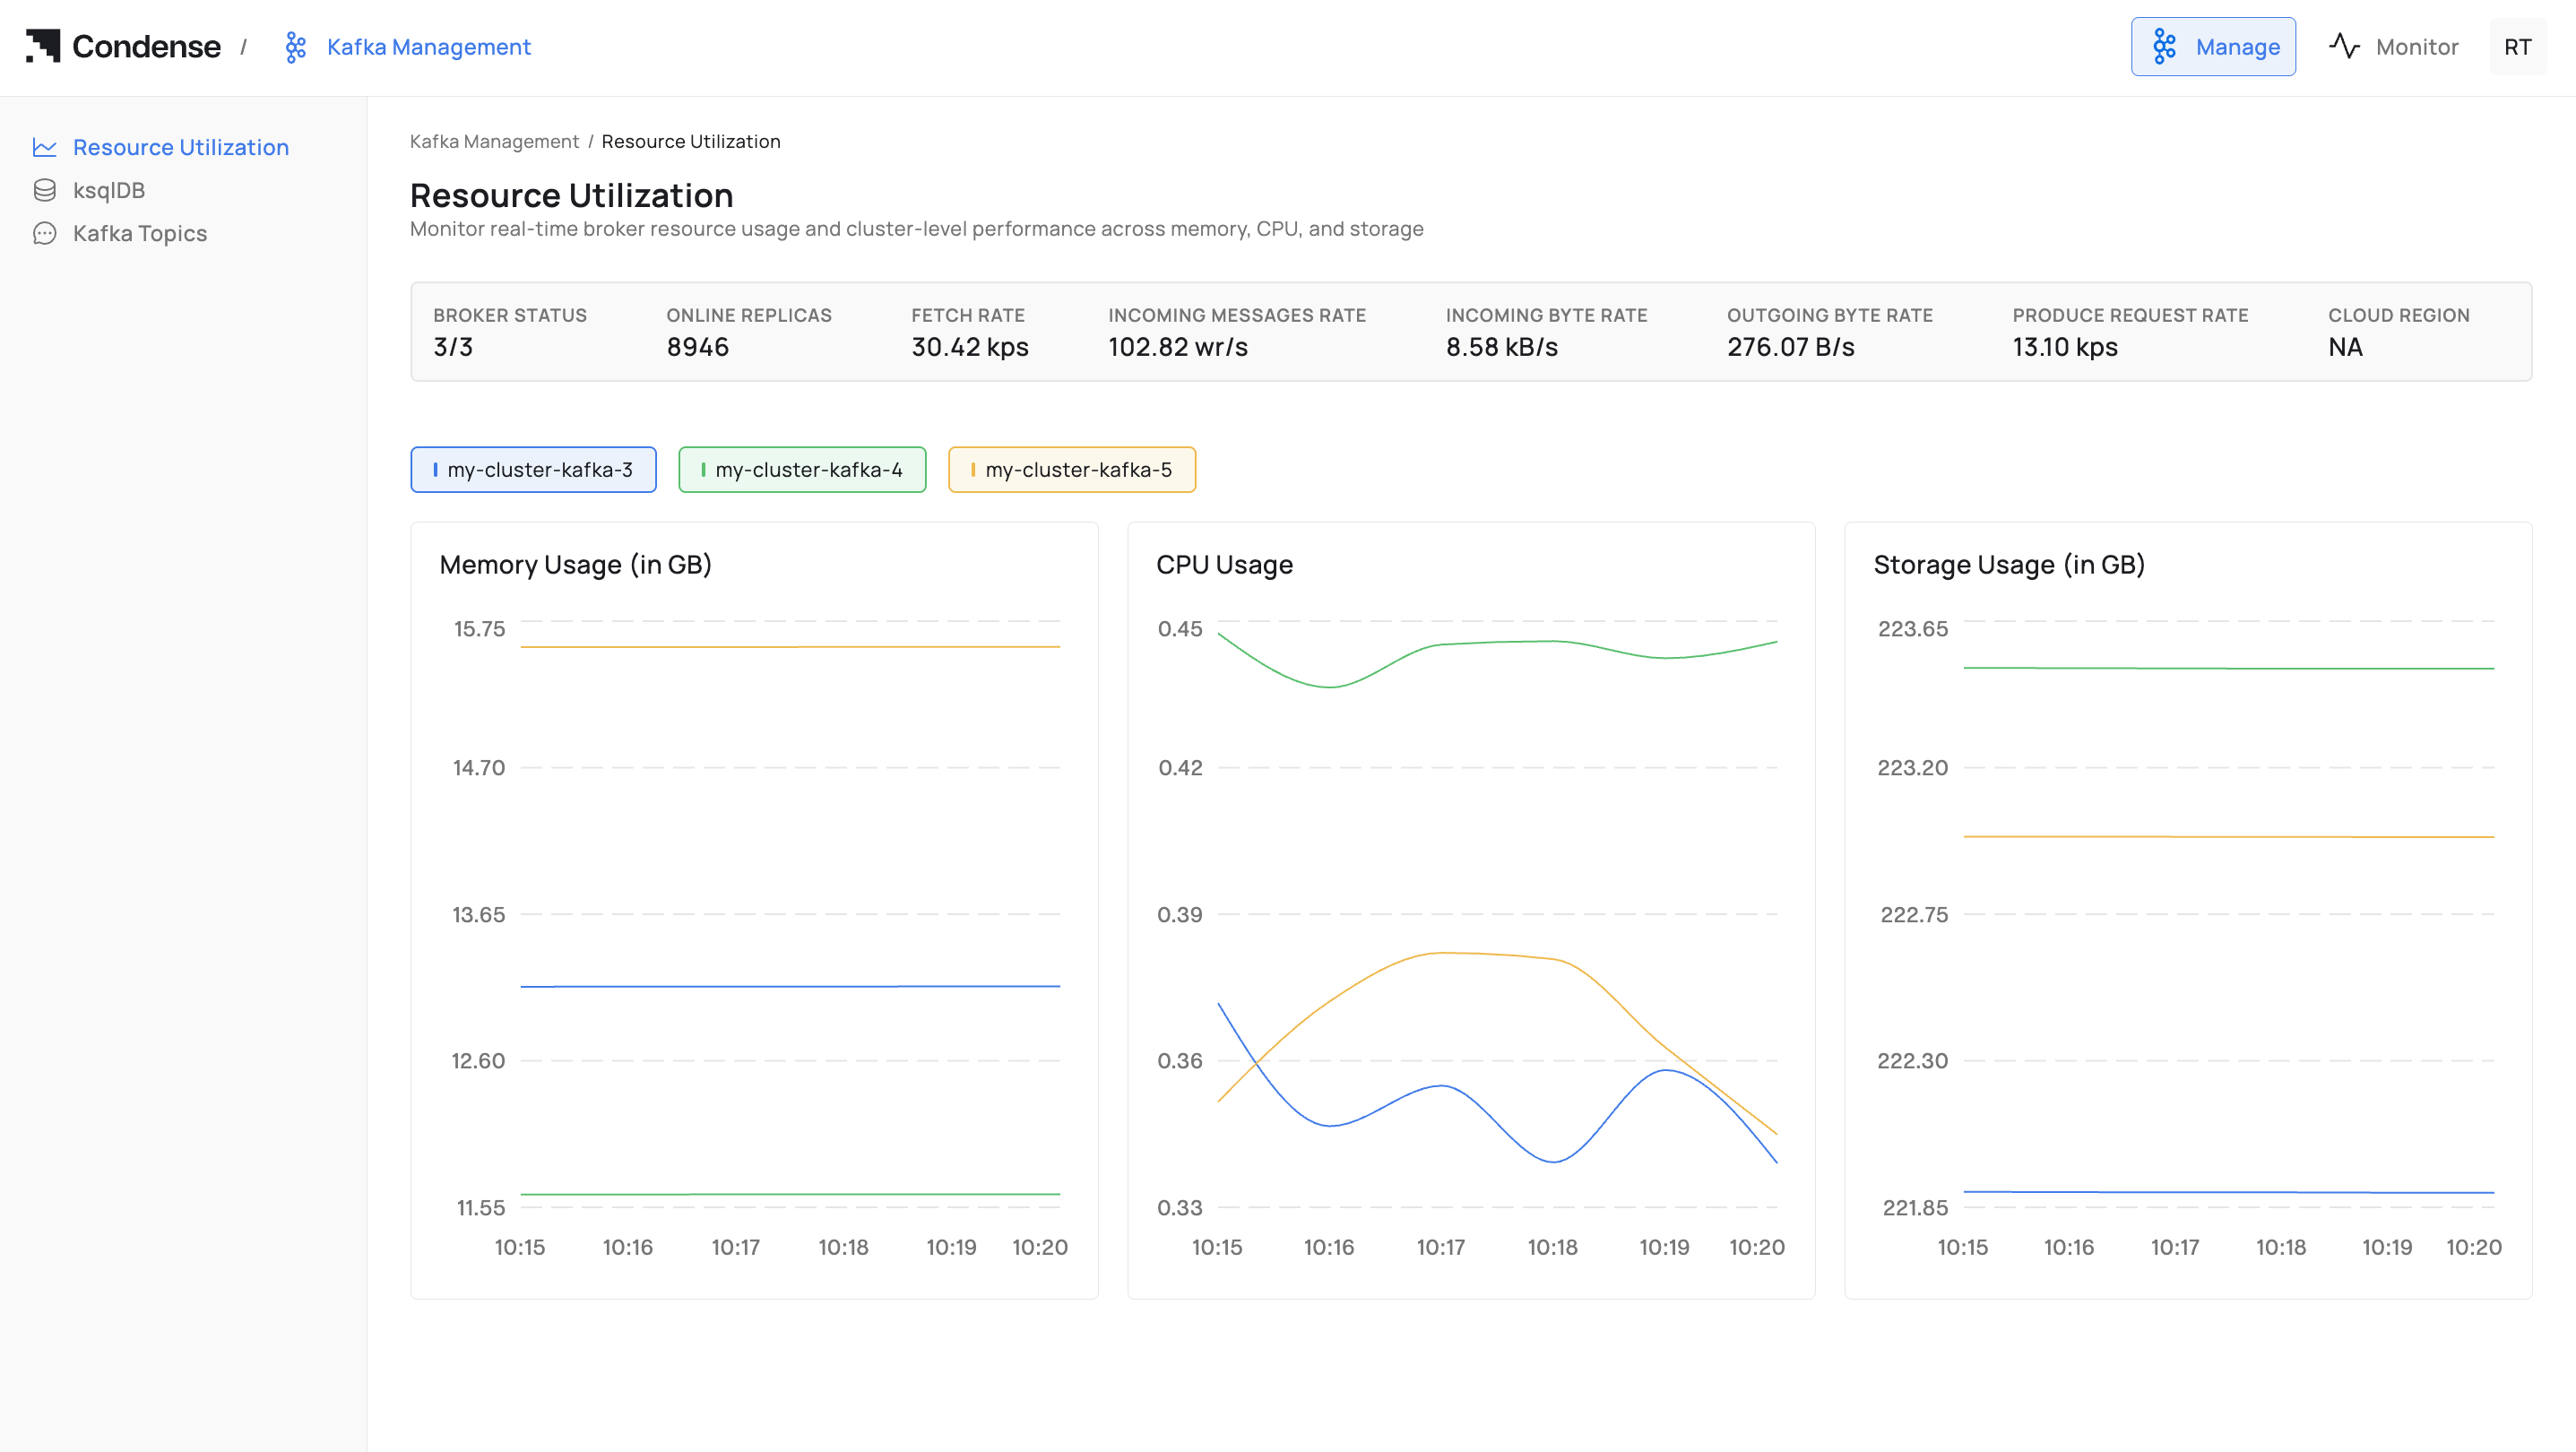Image resolution: width=2576 pixels, height=1452 pixels.
Task: Click the Manage button's Kafka icon
Action: click(2164, 47)
